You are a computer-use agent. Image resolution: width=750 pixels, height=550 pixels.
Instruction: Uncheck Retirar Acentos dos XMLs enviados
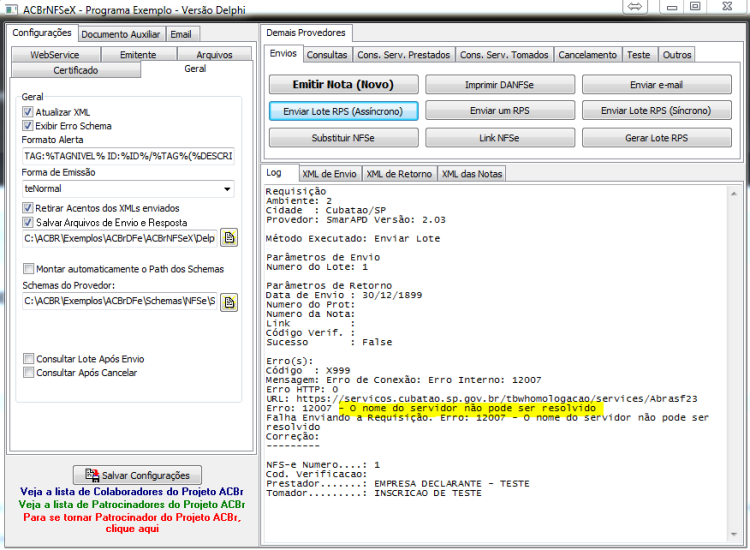point(28,208)
